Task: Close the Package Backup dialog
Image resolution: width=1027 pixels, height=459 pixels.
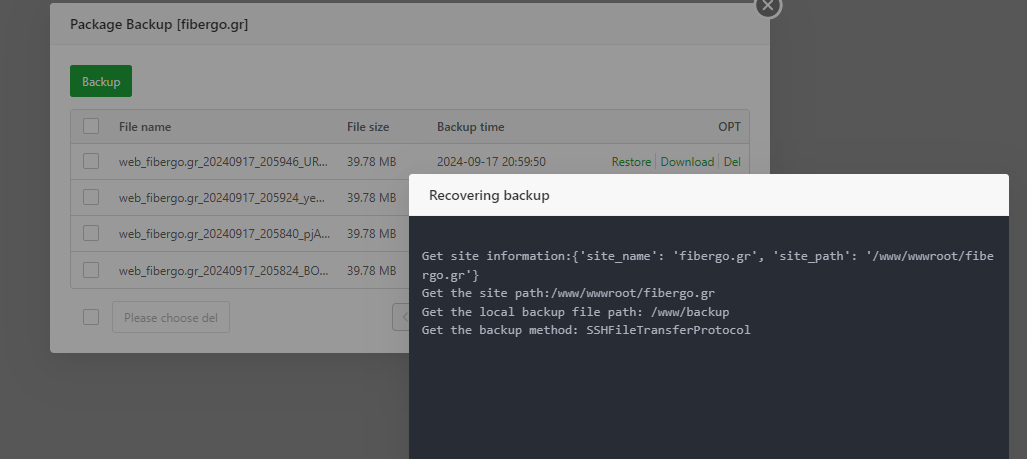Action: pos(767,6)
